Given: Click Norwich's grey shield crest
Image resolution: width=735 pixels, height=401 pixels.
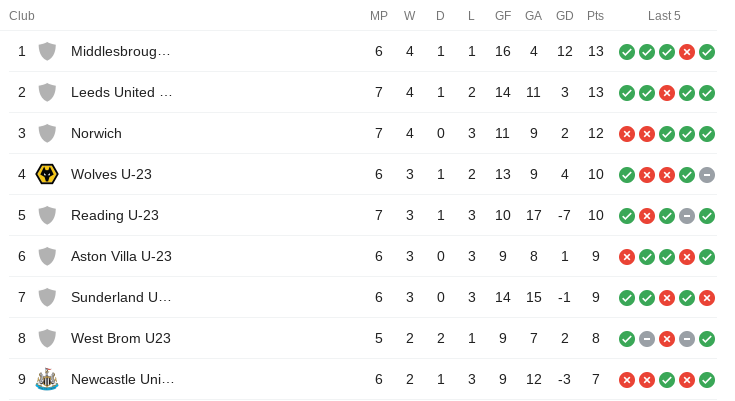Looking at the screenshot, I should click(47, 133).
